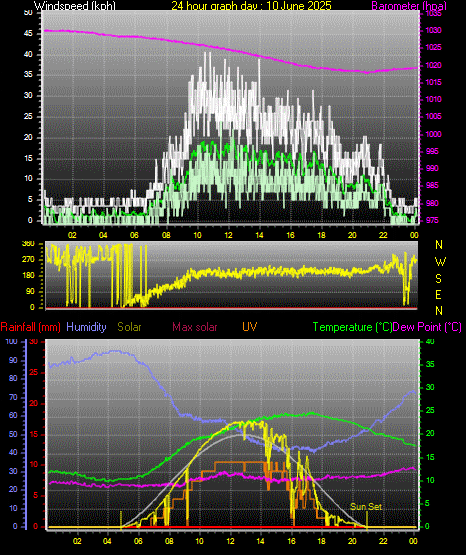
Task: Click the Dew Point (°C) legend label
Action: [427, 327]
